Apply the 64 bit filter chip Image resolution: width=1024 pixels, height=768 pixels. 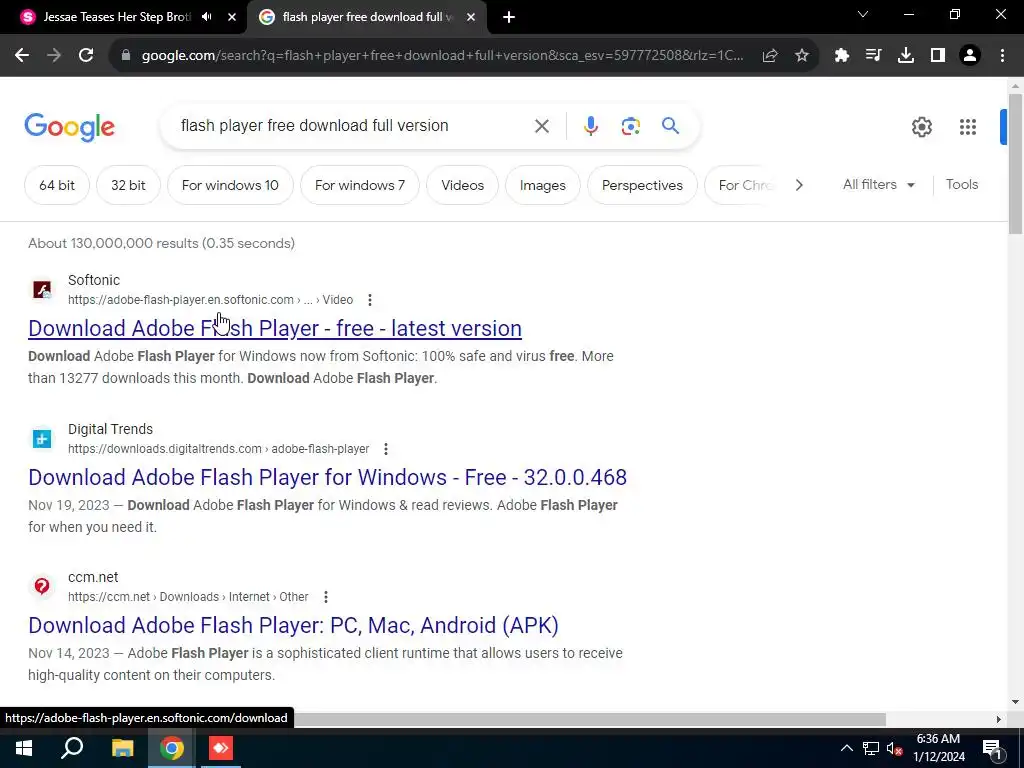click(57, 185)
